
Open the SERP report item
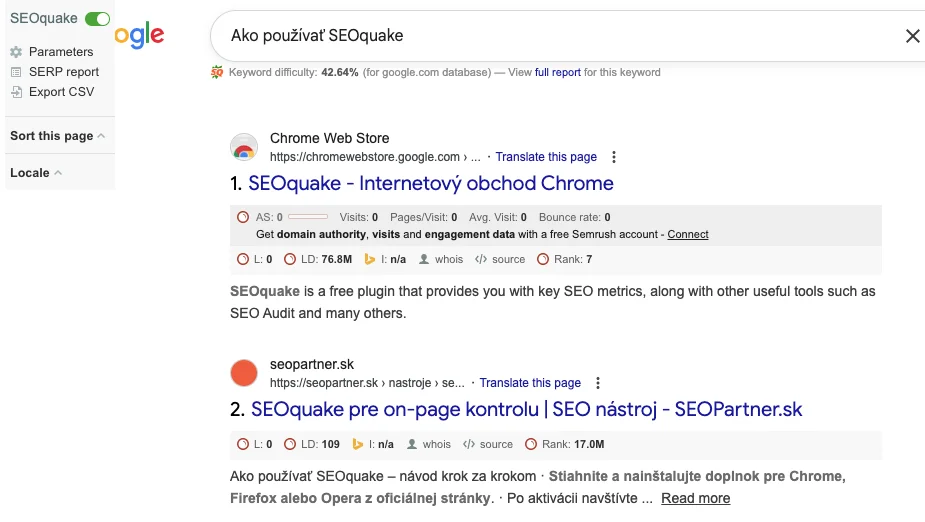coord(63,72)
